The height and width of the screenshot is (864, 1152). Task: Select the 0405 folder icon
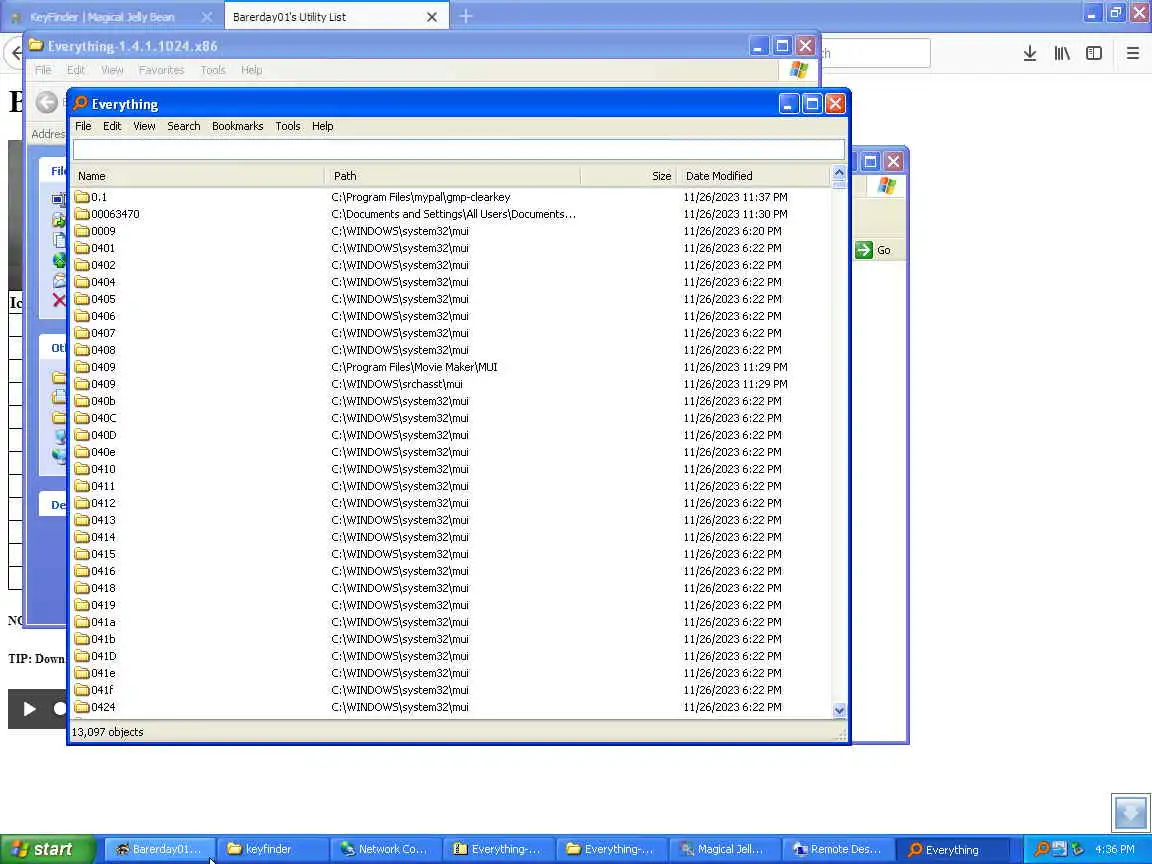pyautogui.click(x=82, y=299)
